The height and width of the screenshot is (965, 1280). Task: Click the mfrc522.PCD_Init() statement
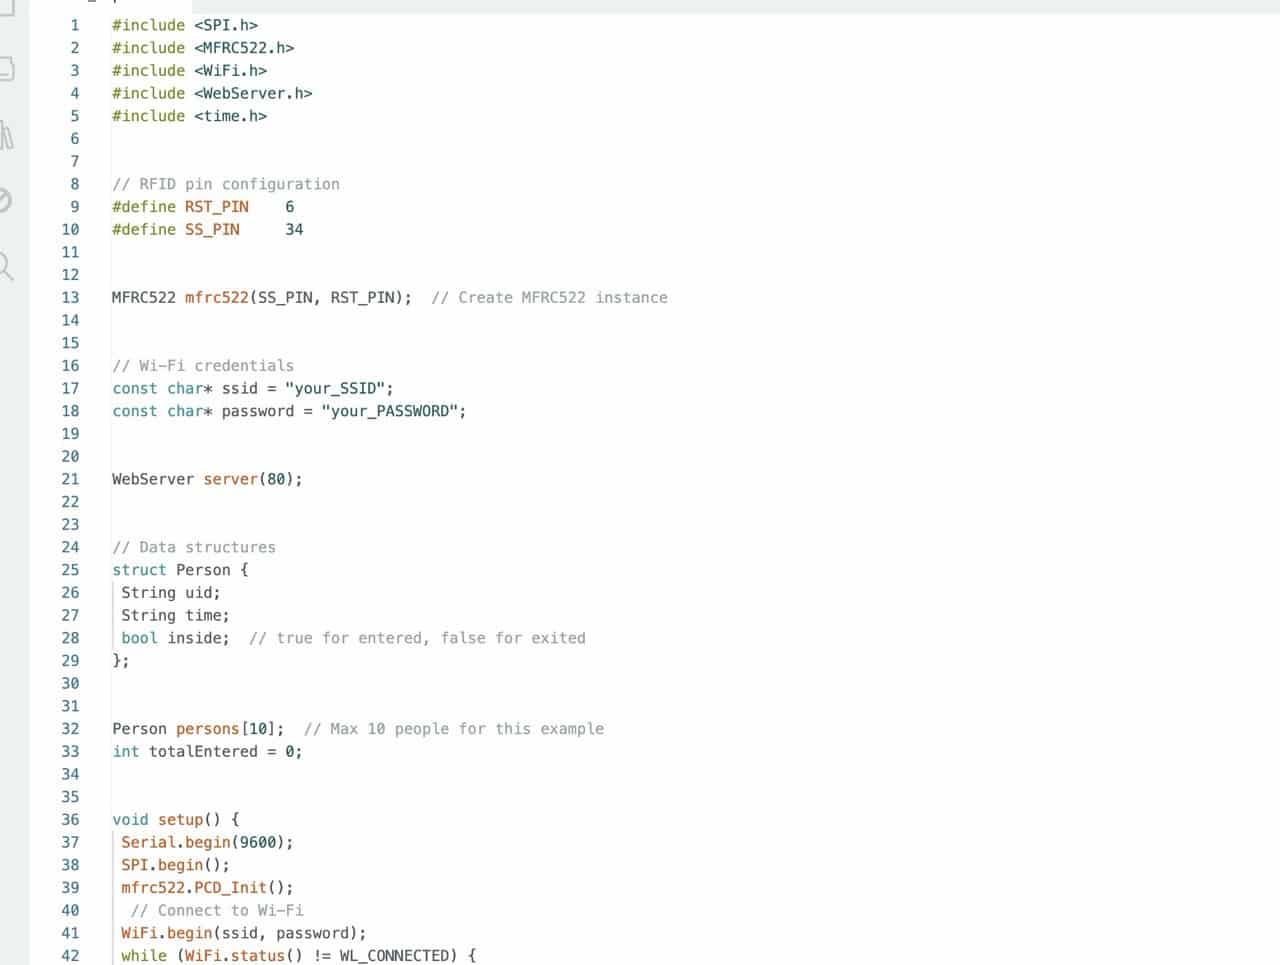tap(207, 888)
